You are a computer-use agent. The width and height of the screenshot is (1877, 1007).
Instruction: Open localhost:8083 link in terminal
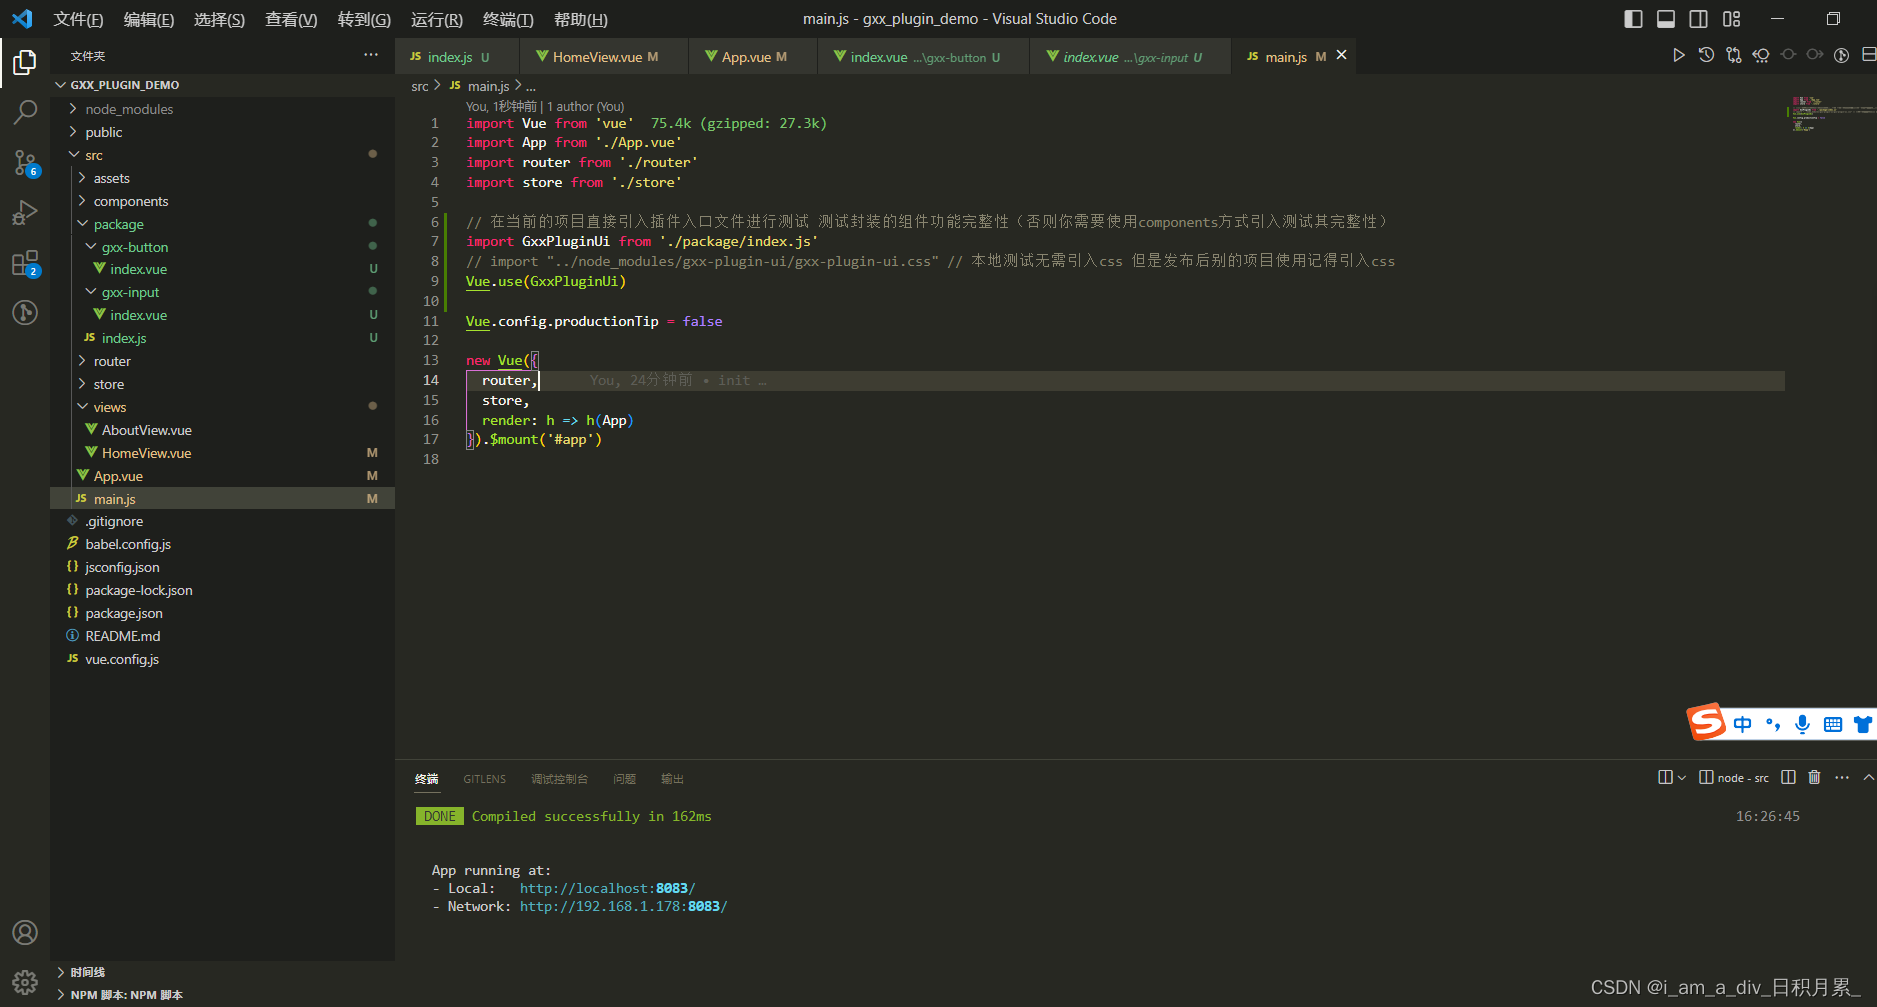607,888
